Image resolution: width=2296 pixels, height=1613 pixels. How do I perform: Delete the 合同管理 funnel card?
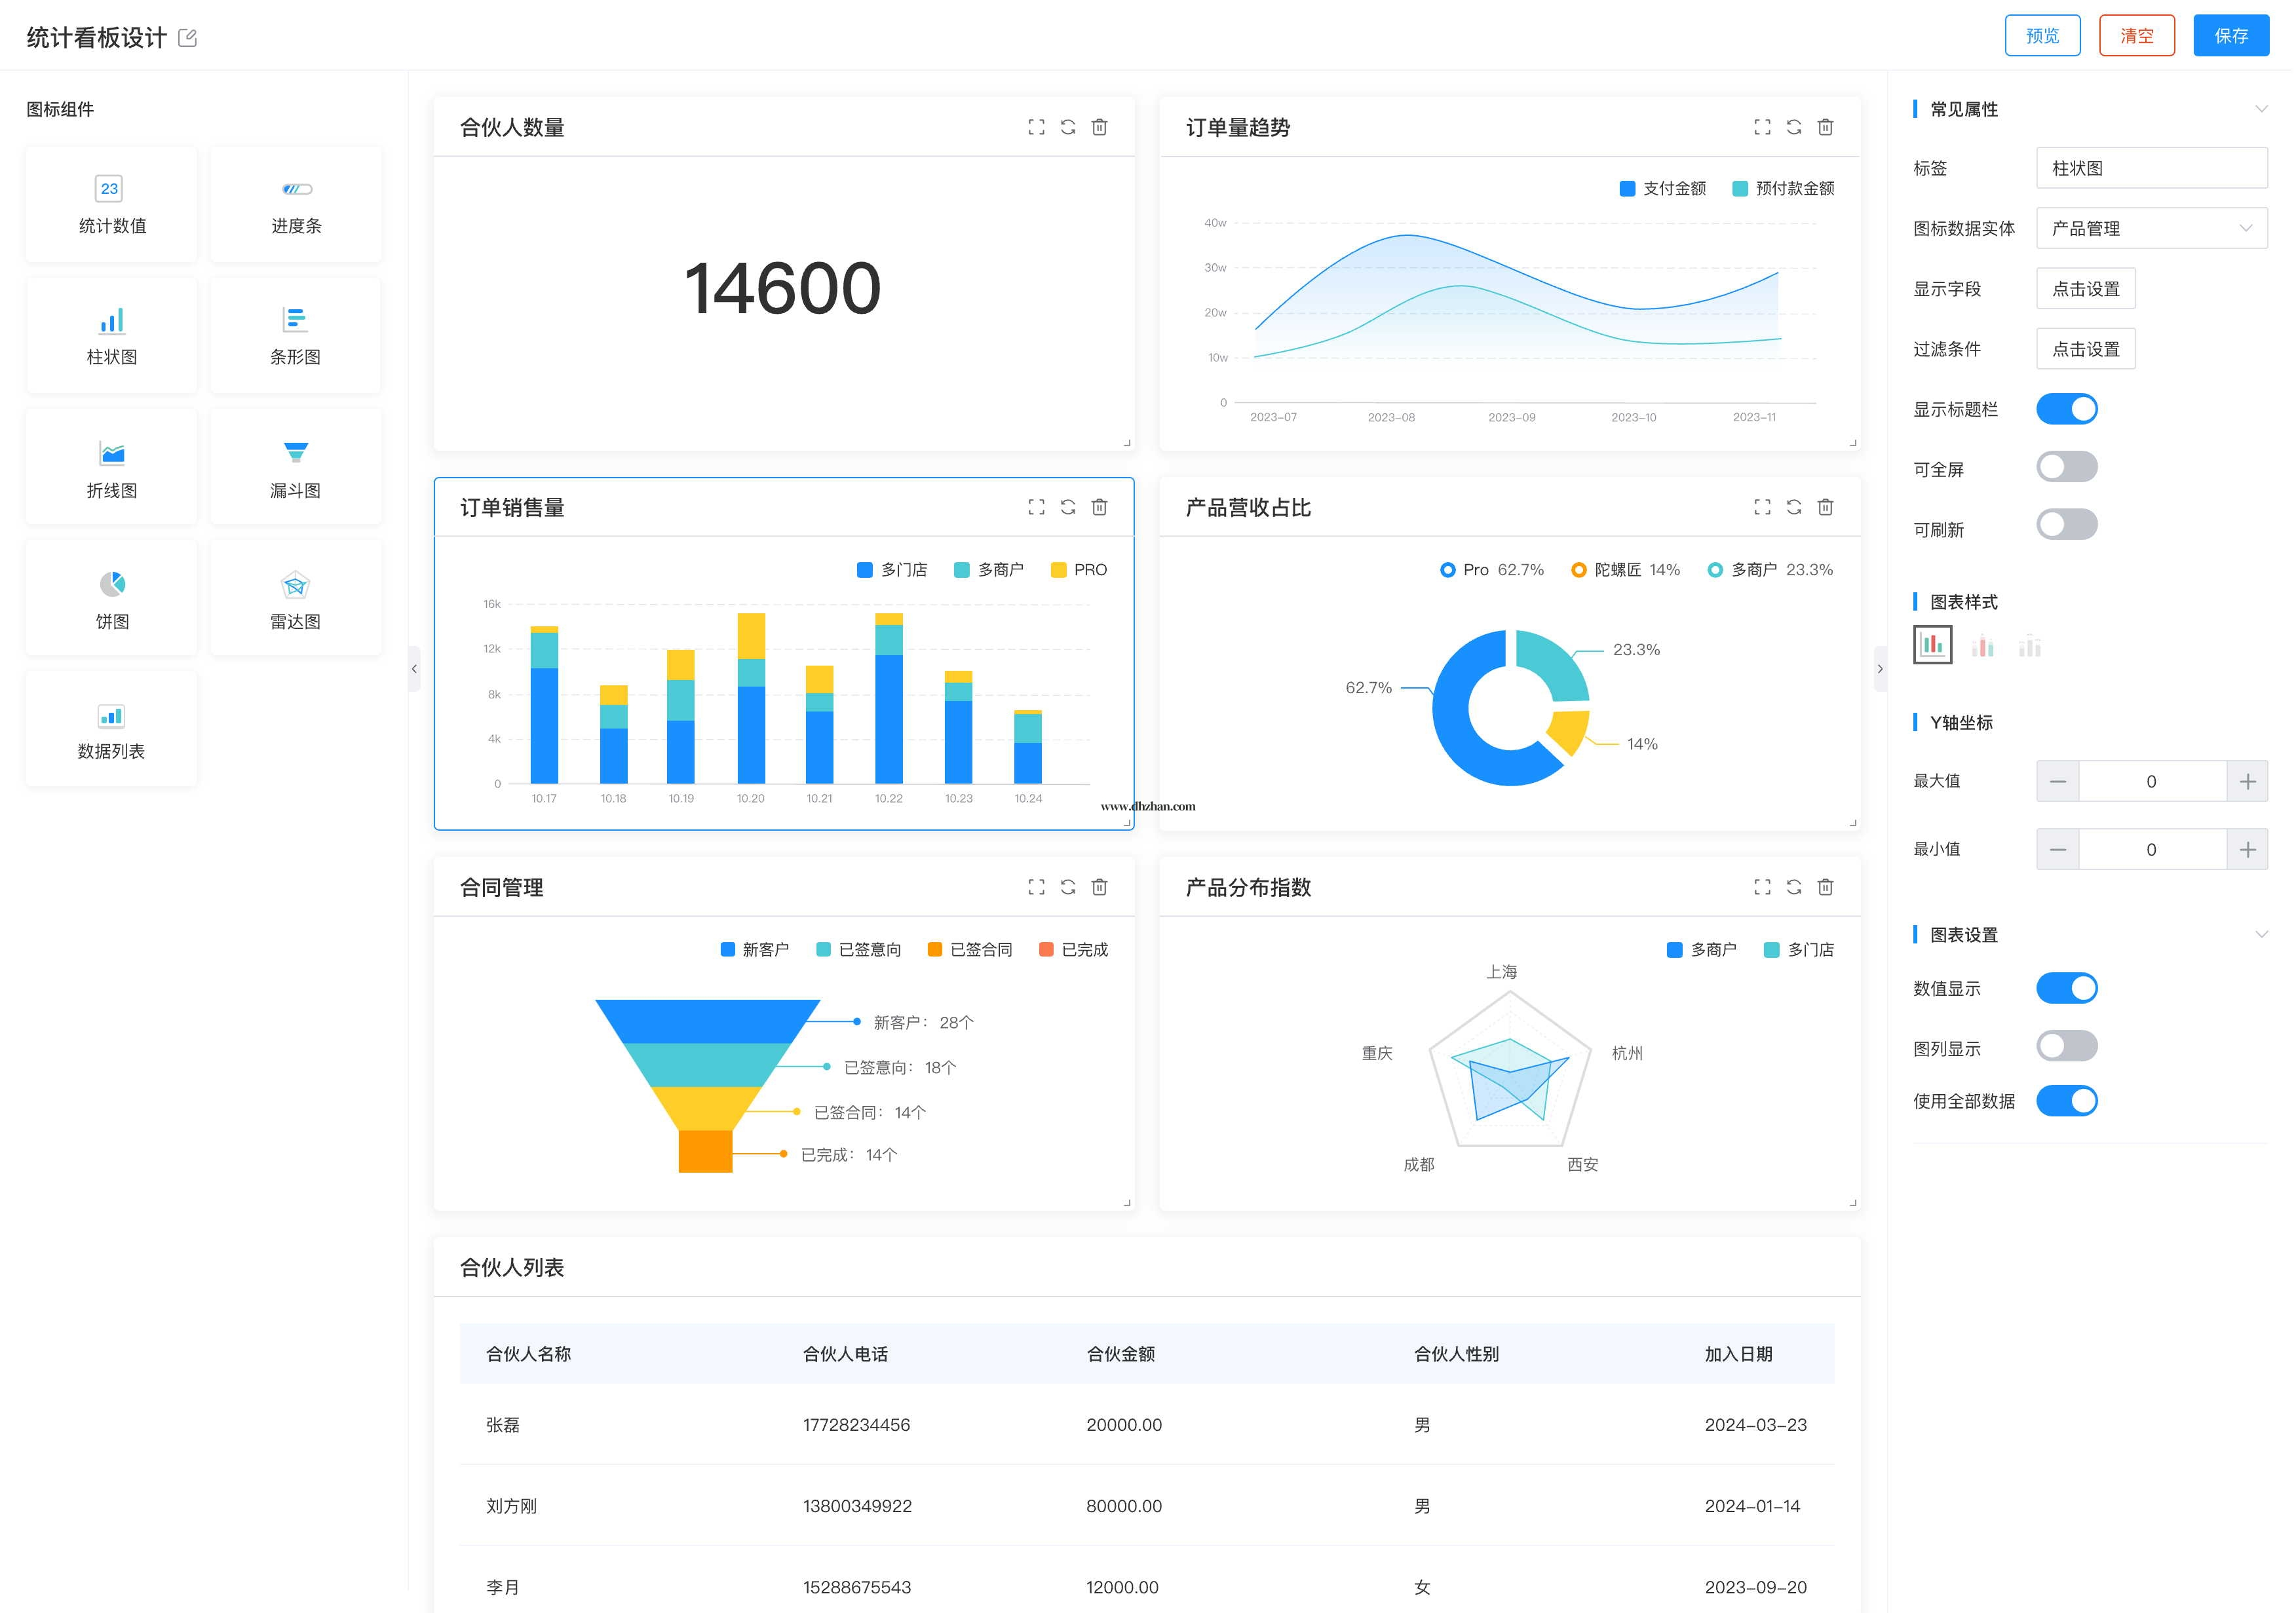pos(1099,887)
